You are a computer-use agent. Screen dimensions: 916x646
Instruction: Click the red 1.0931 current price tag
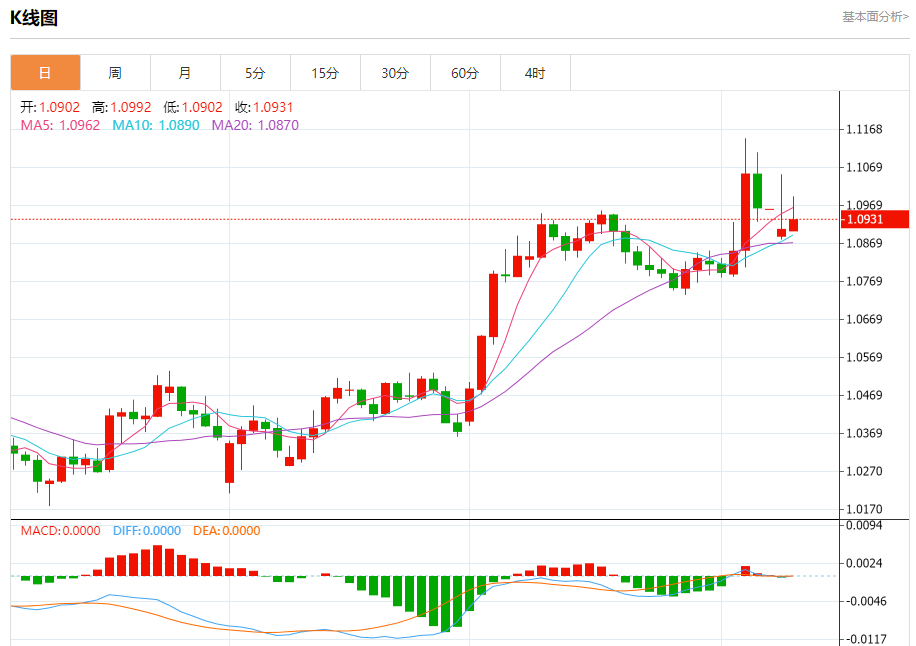tap(875, 219)
